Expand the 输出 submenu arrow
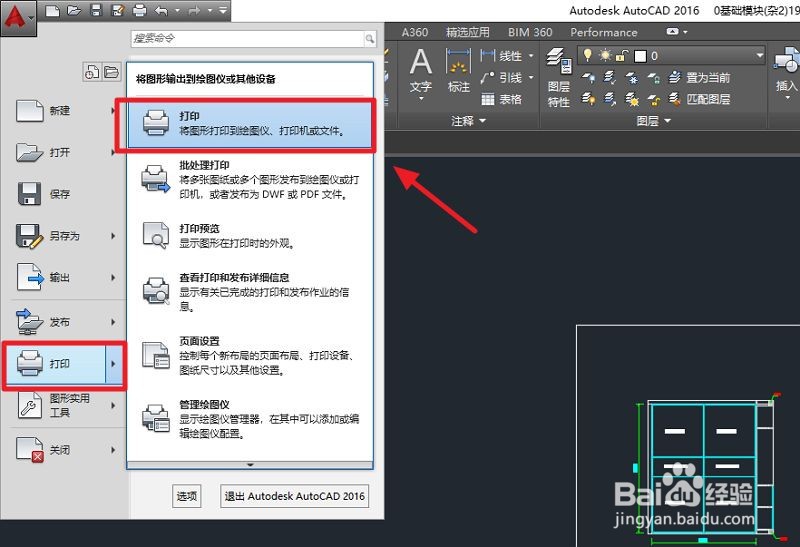Screen dimensions: 800x547 point(113,278)
